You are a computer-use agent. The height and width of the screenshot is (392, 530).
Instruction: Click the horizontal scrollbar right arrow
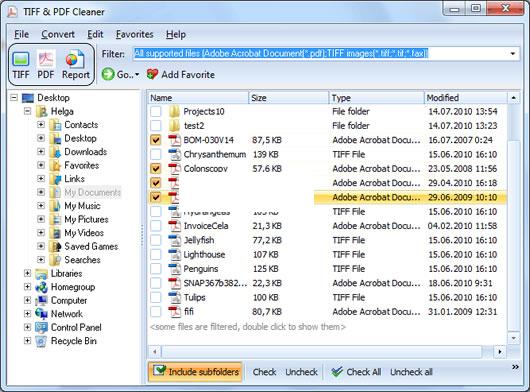pyautogui.click(x=500, y=352)
